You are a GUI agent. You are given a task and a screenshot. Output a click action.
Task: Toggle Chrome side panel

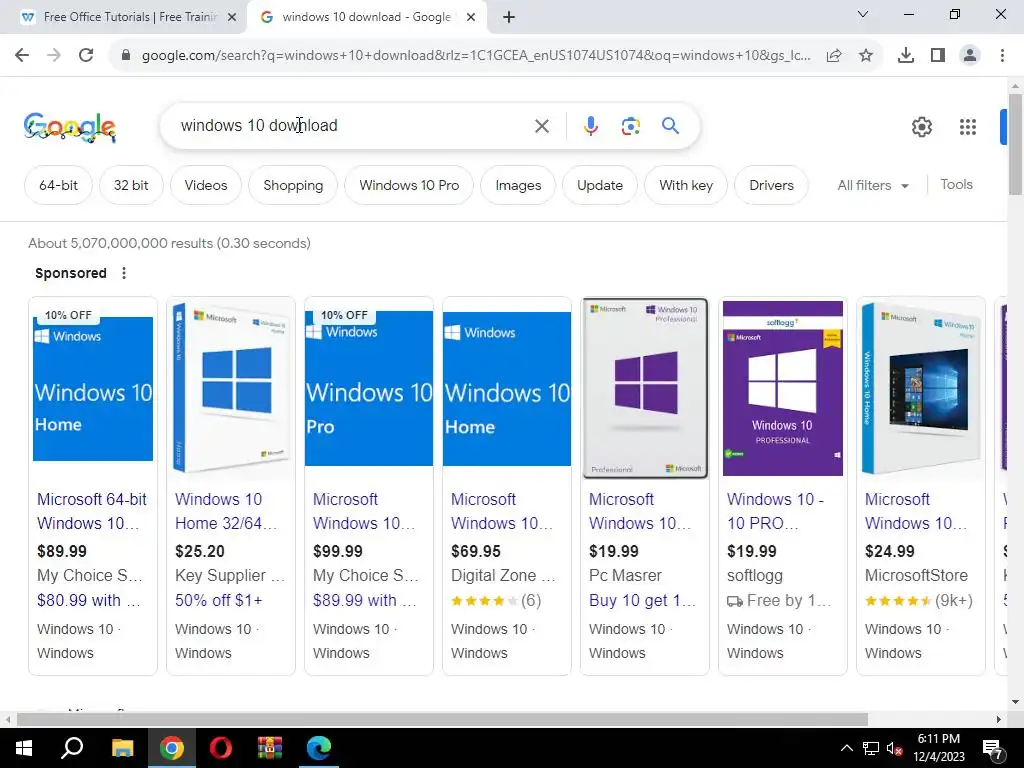coord(938,56)
